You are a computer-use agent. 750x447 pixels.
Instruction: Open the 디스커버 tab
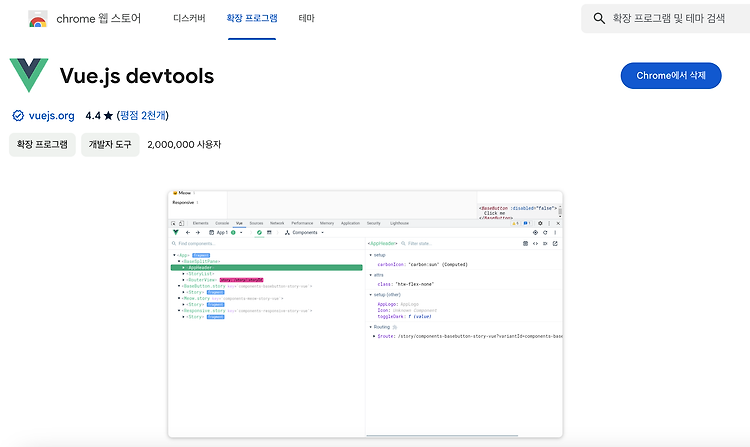pos(189,18)
